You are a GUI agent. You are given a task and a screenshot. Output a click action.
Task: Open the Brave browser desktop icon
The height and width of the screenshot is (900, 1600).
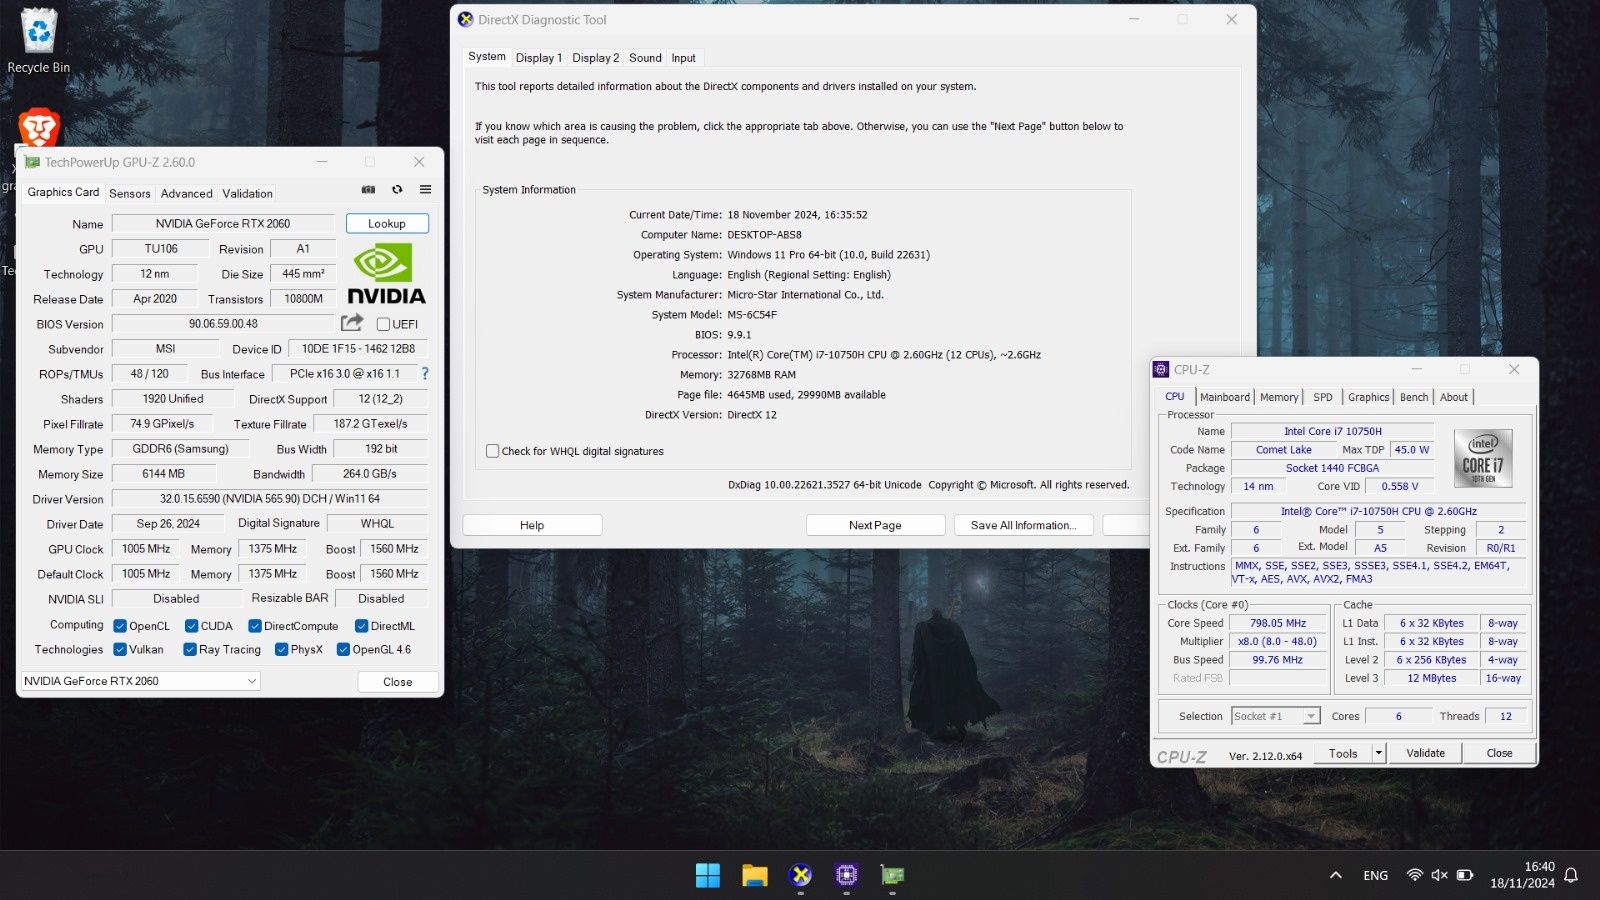[39, 127]
